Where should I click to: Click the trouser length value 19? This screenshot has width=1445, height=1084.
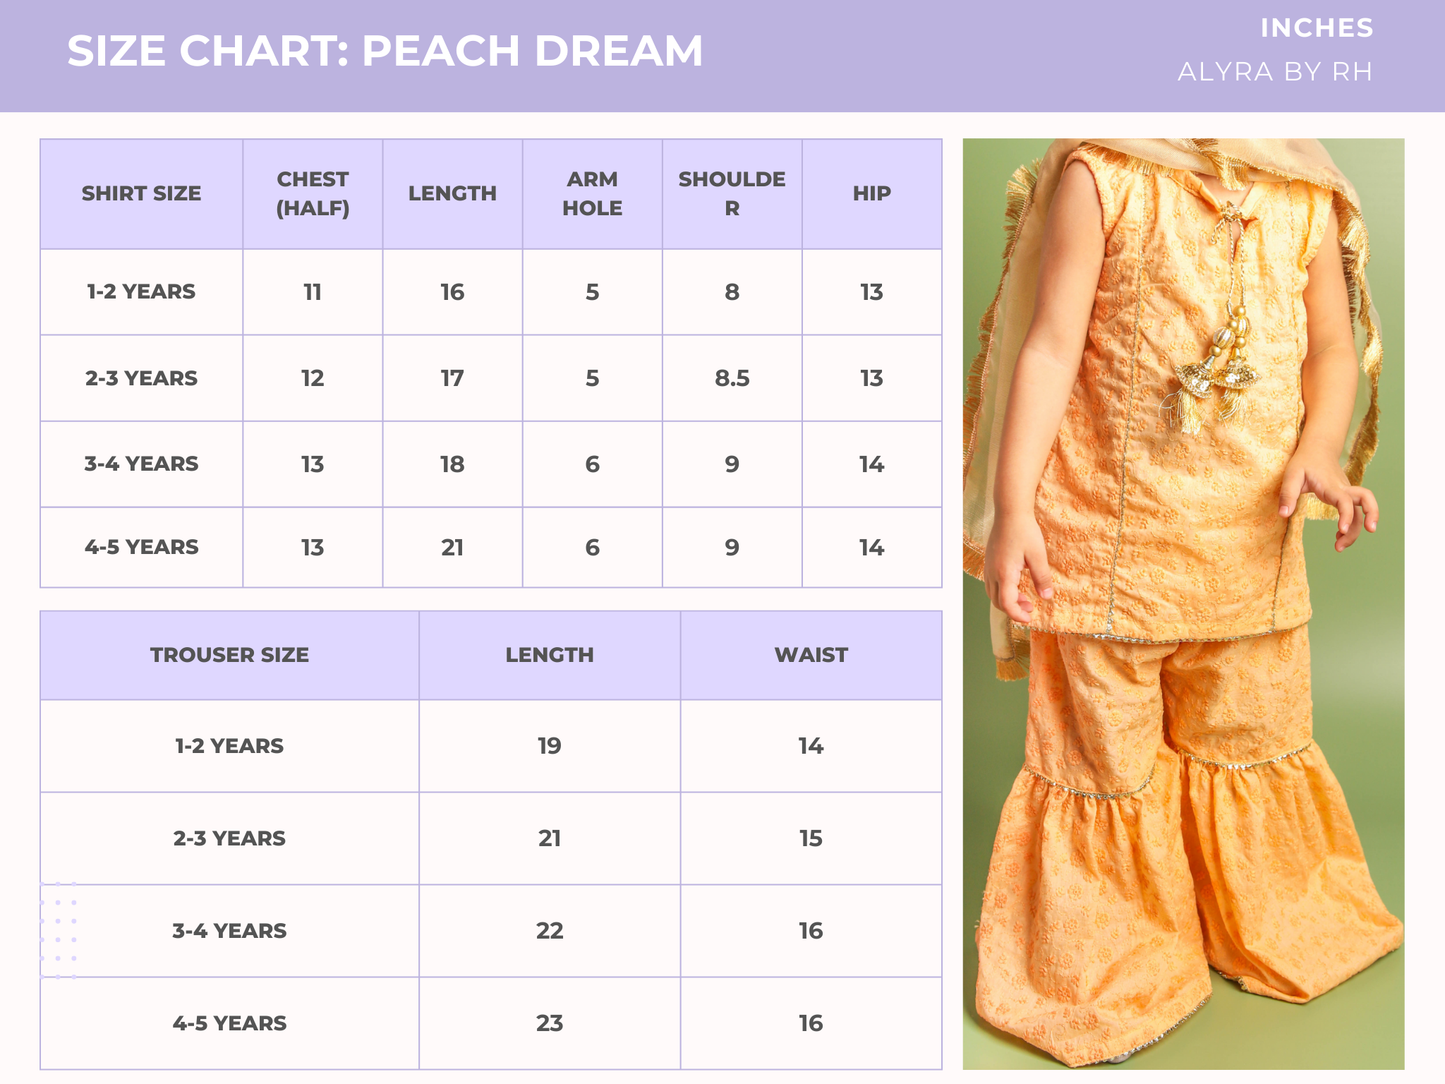548,745
